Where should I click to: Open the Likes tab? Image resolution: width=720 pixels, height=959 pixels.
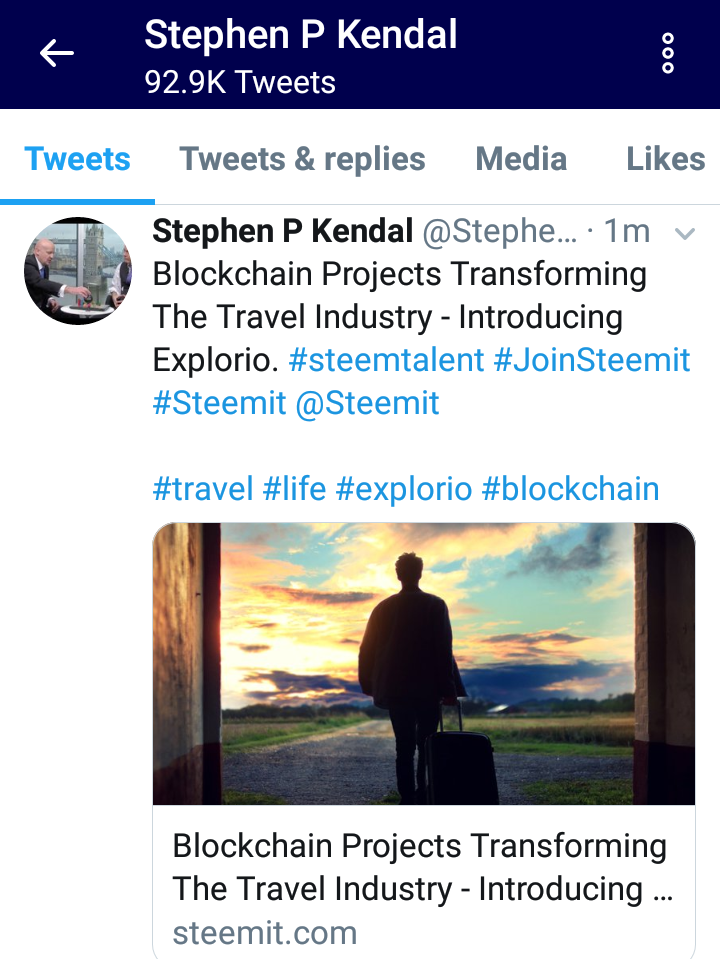[666, 159]
